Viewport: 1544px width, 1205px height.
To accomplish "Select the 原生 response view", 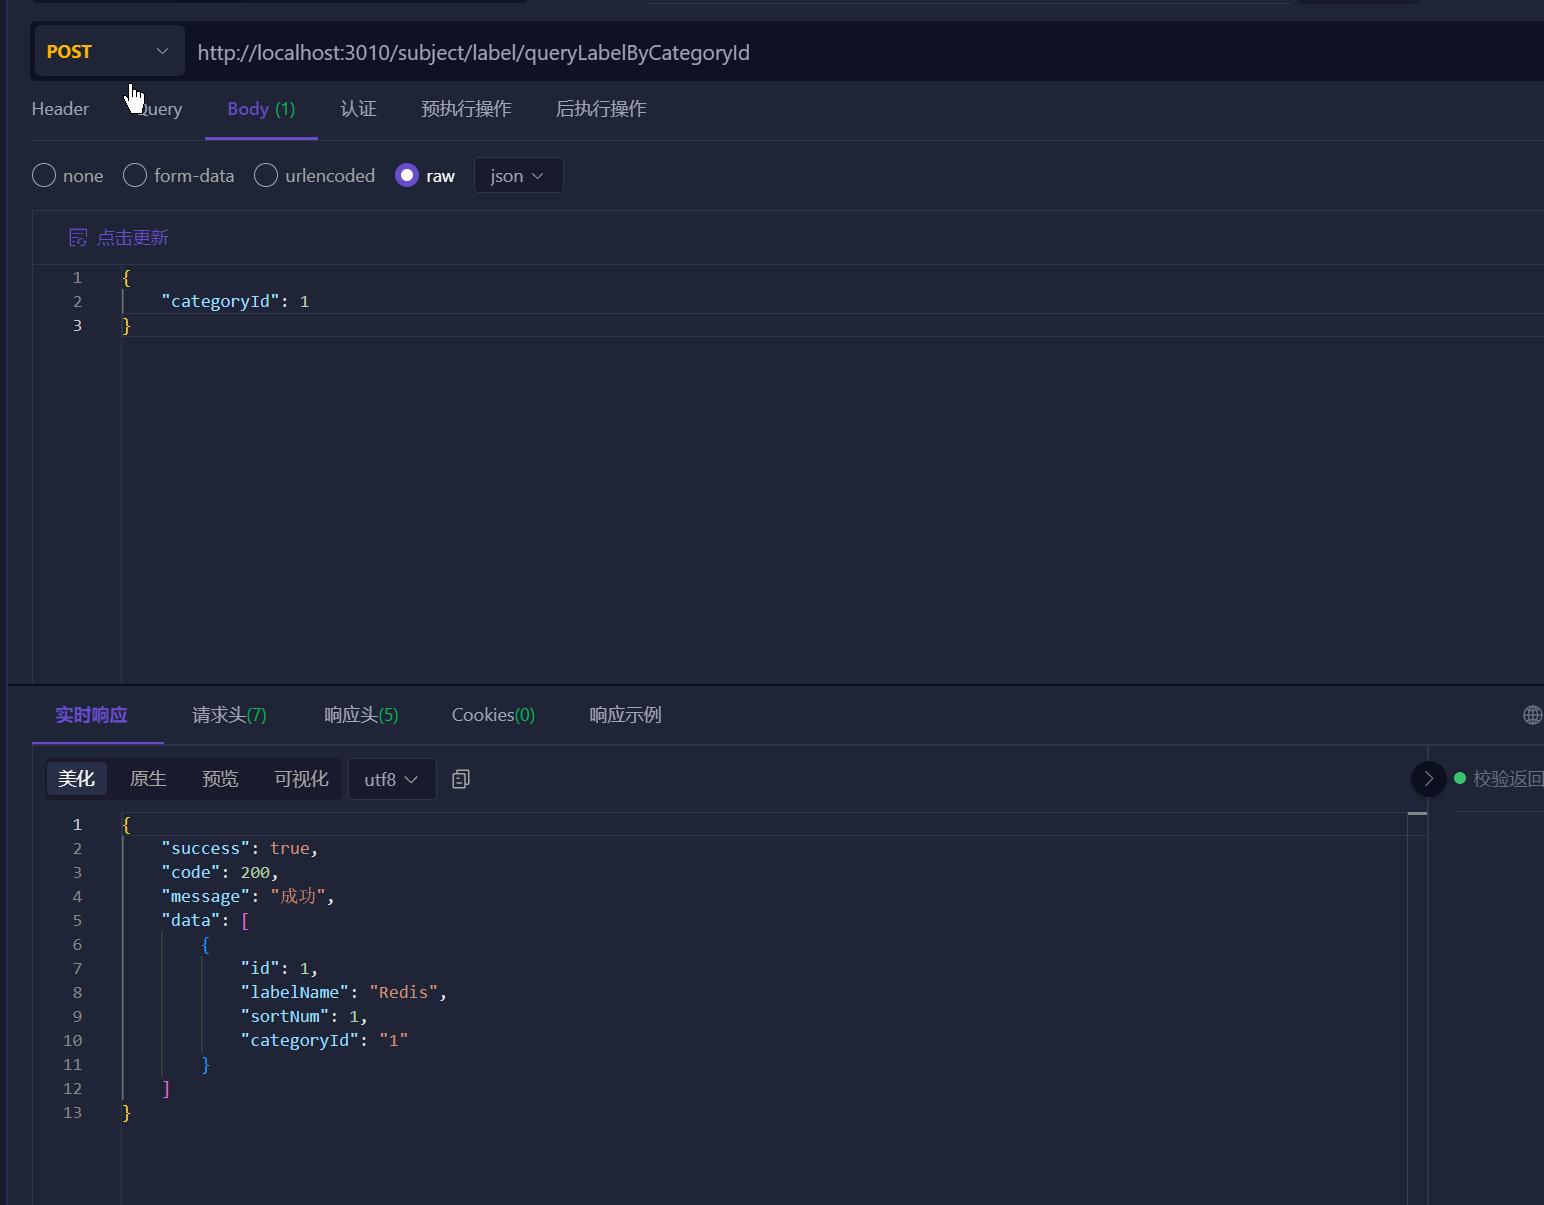I will point(148,779).
